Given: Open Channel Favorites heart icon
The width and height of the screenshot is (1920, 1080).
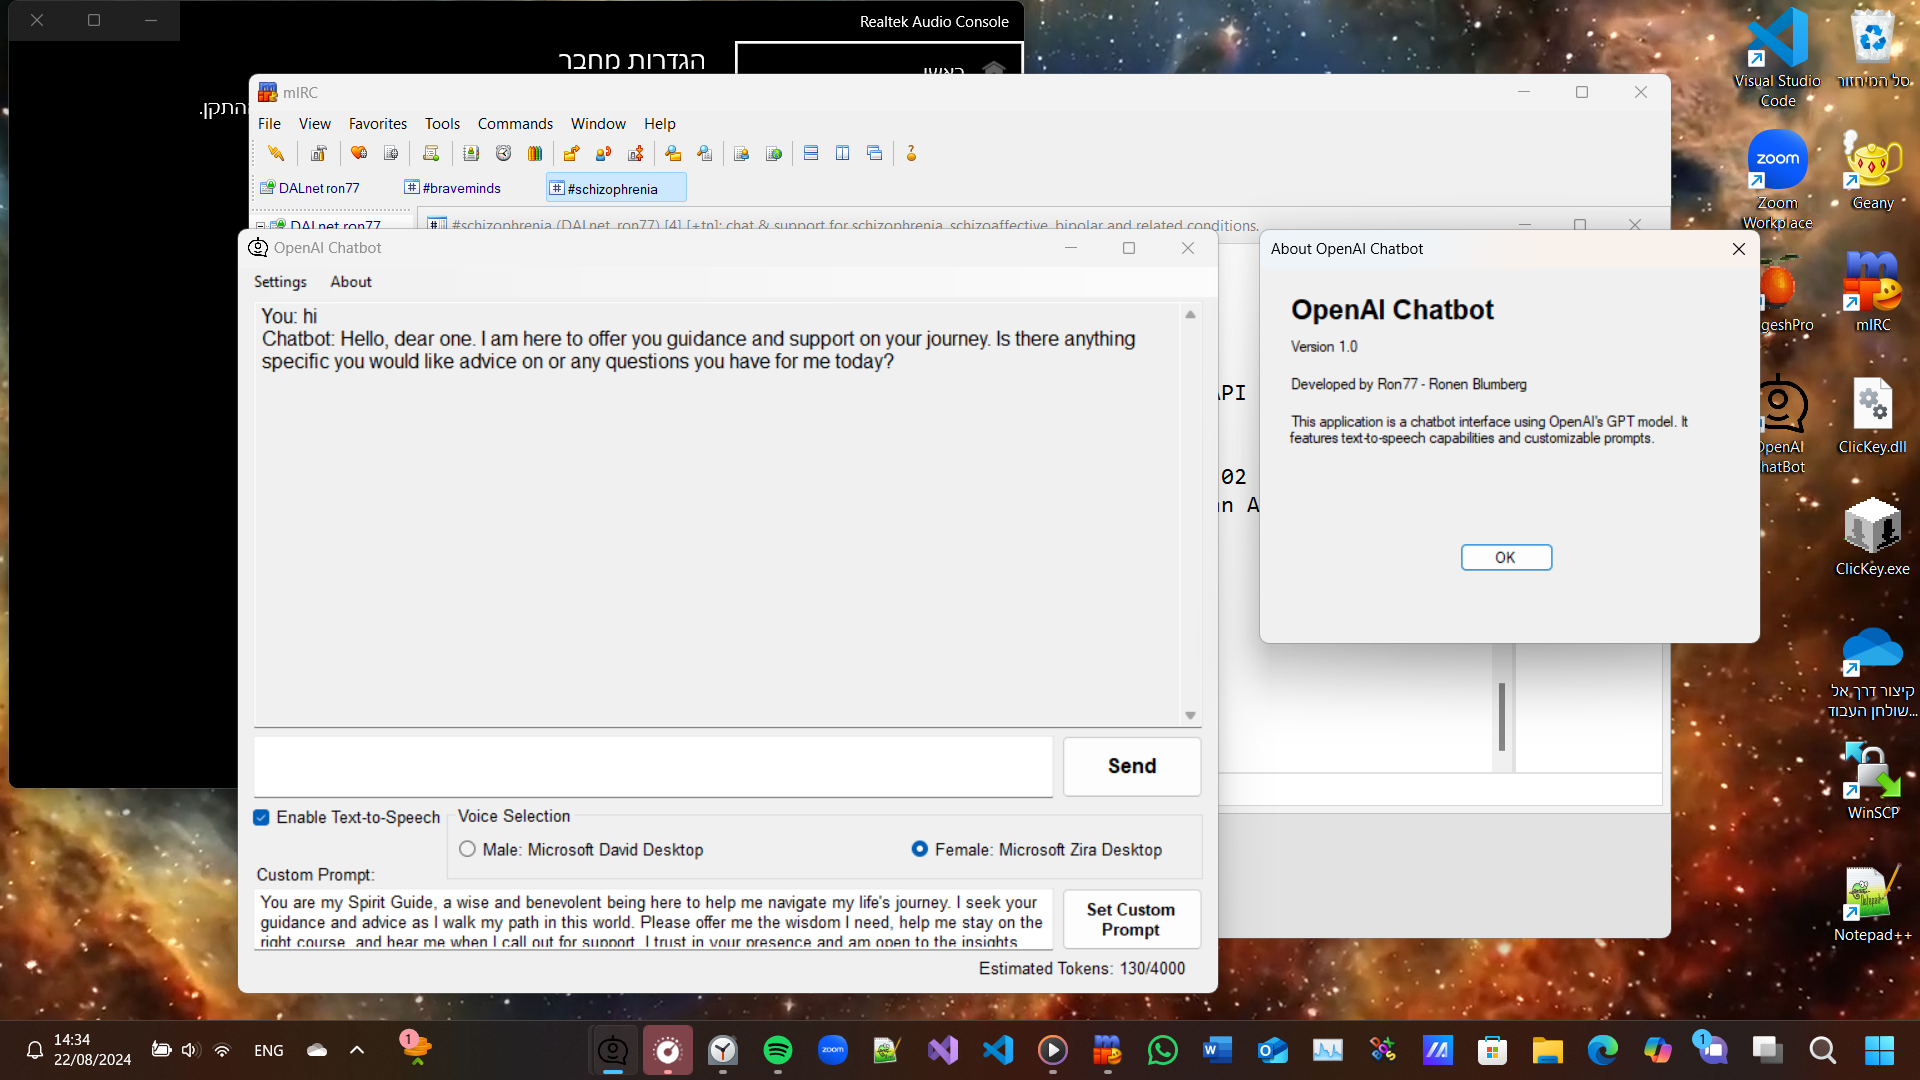Looking at the screenshot, I should 358,153.
